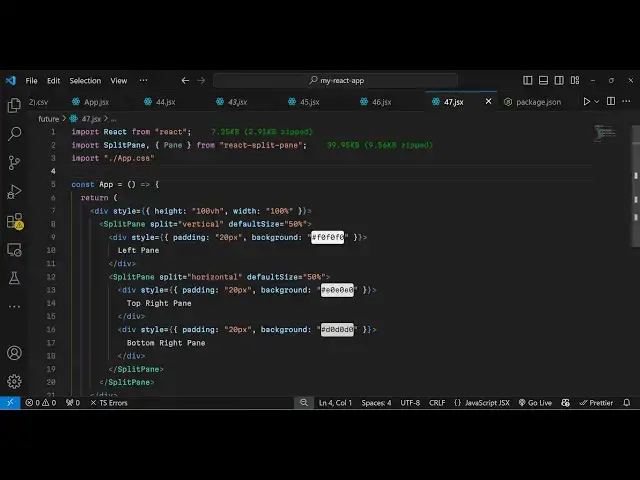The height and width of the screenshot is (480, 640).
Task: Close the 47.jsx tab
Action: (x=488, y=101)
